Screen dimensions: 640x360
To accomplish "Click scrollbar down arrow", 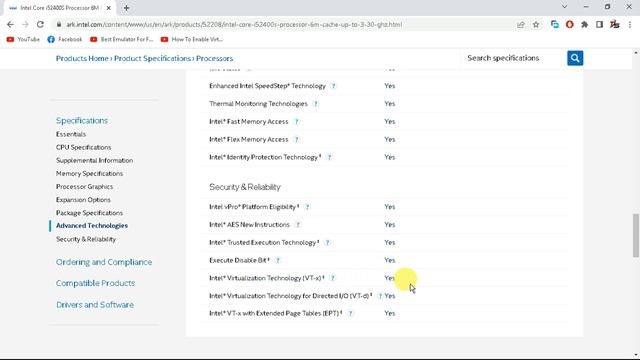I will (636, 354).
